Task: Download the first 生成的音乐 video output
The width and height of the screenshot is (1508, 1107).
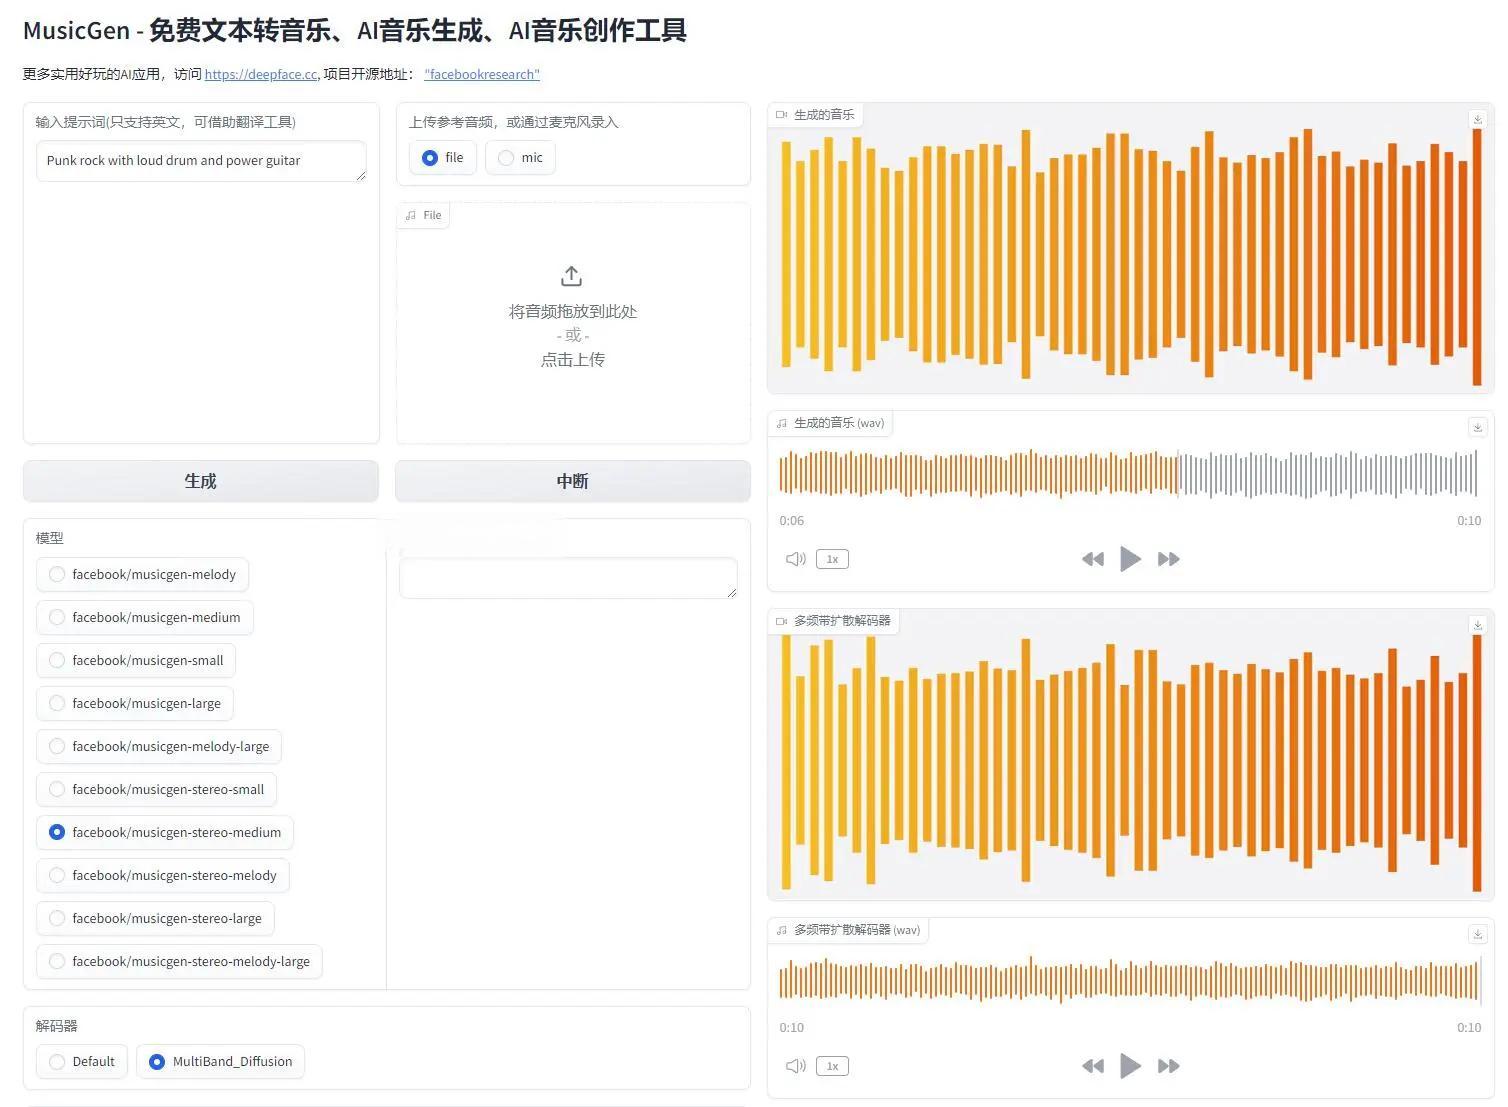Action: coord(1477,119)
